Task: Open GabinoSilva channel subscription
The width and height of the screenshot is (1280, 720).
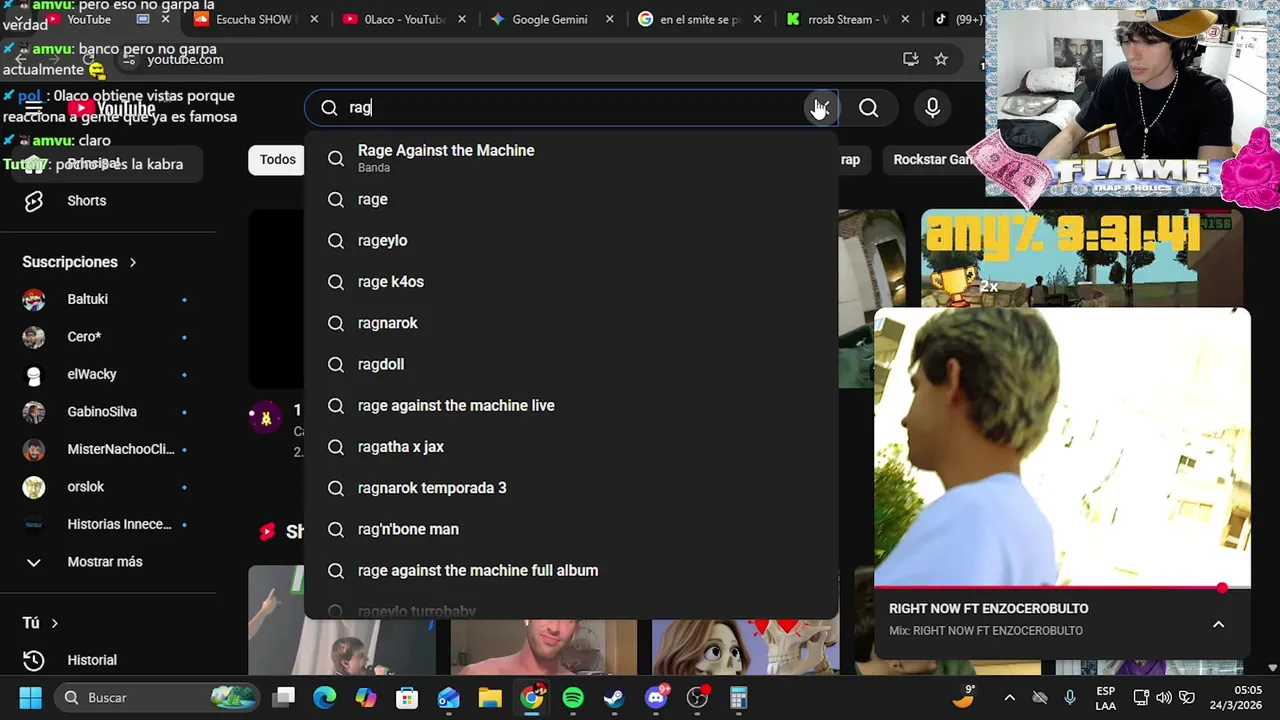Action: [108, 412]
